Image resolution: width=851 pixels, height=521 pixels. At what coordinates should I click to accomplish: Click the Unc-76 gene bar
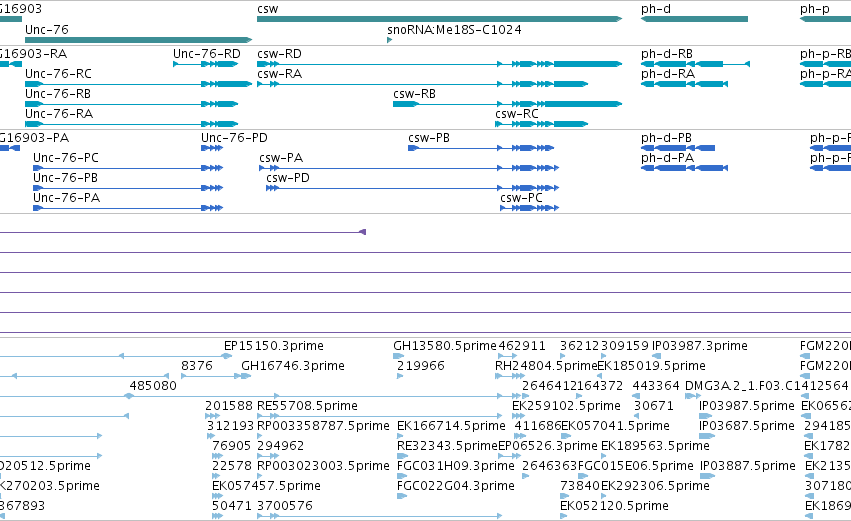138,40
